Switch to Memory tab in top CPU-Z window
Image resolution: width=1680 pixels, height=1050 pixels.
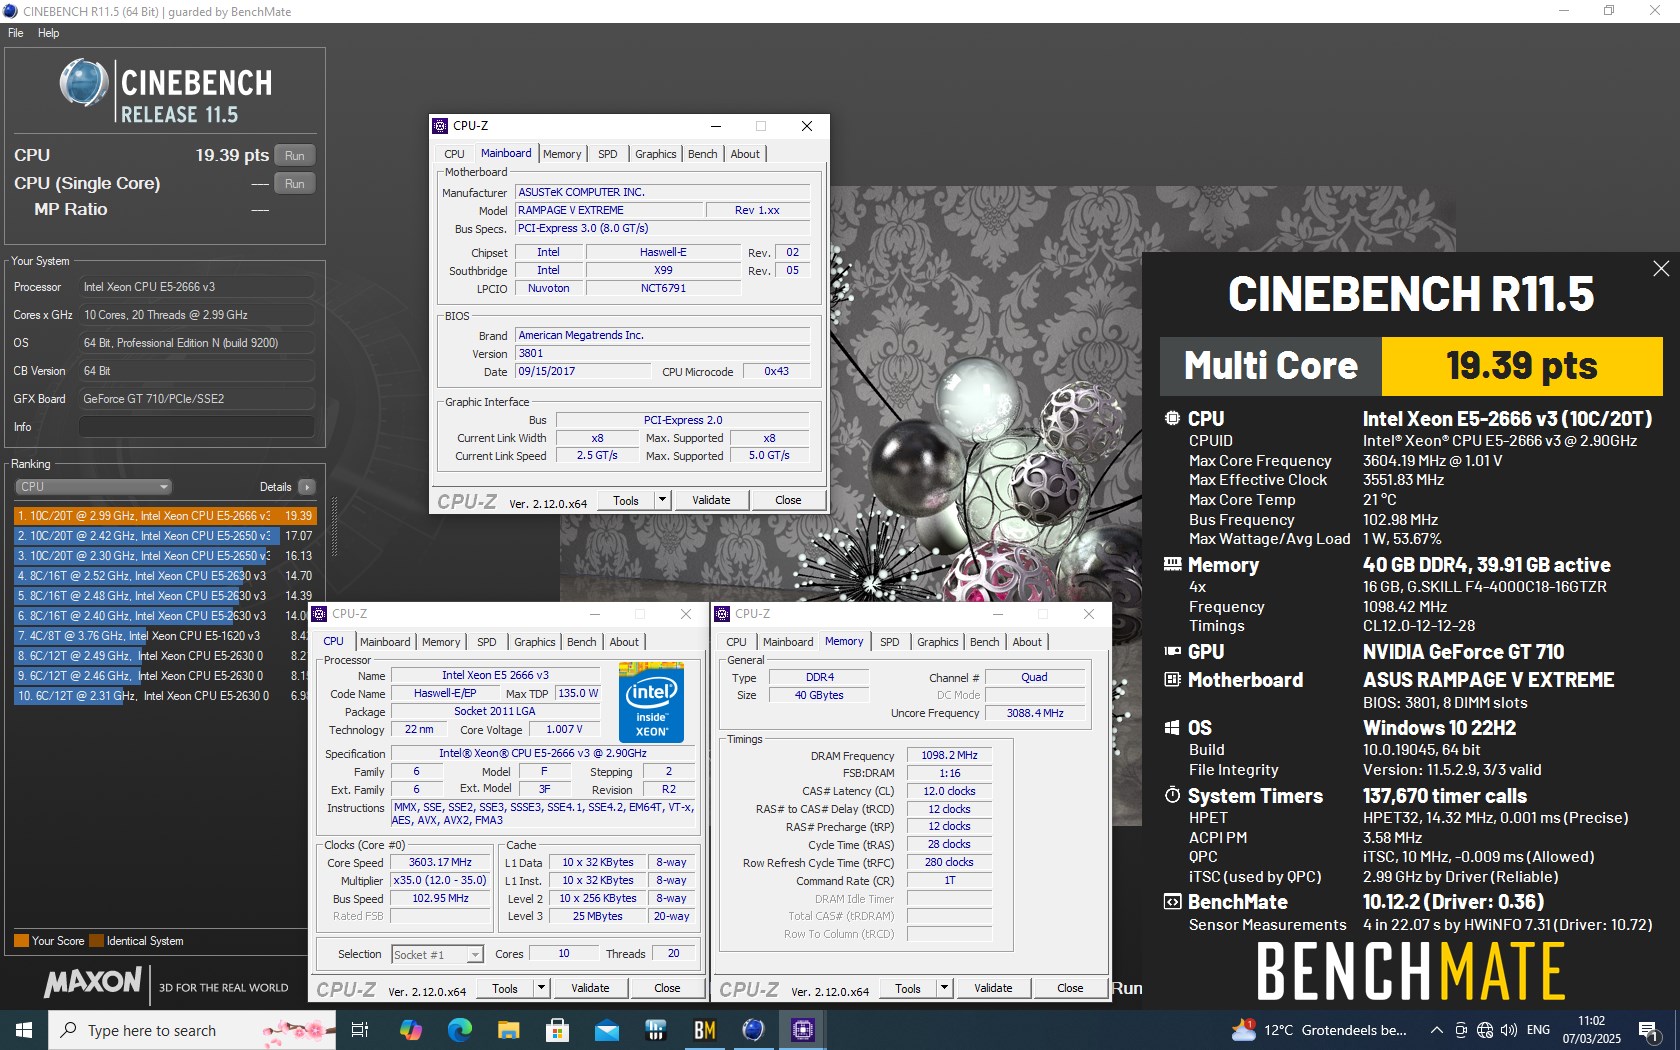click(x=562, y=154)
